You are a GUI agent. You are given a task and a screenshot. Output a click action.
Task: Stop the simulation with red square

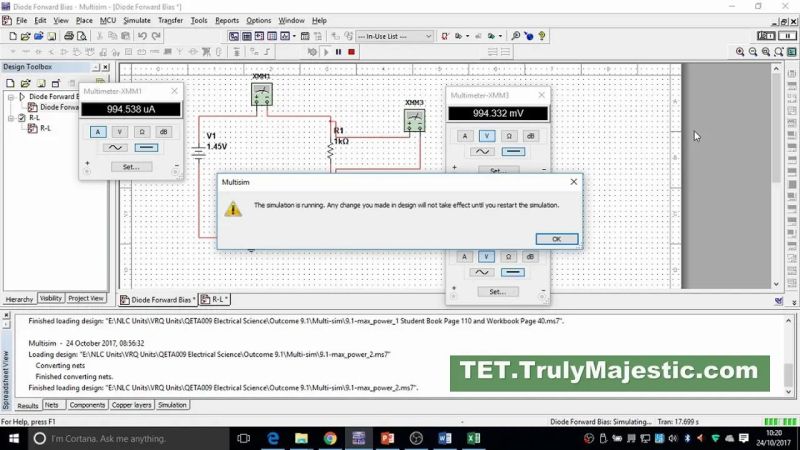352,52
